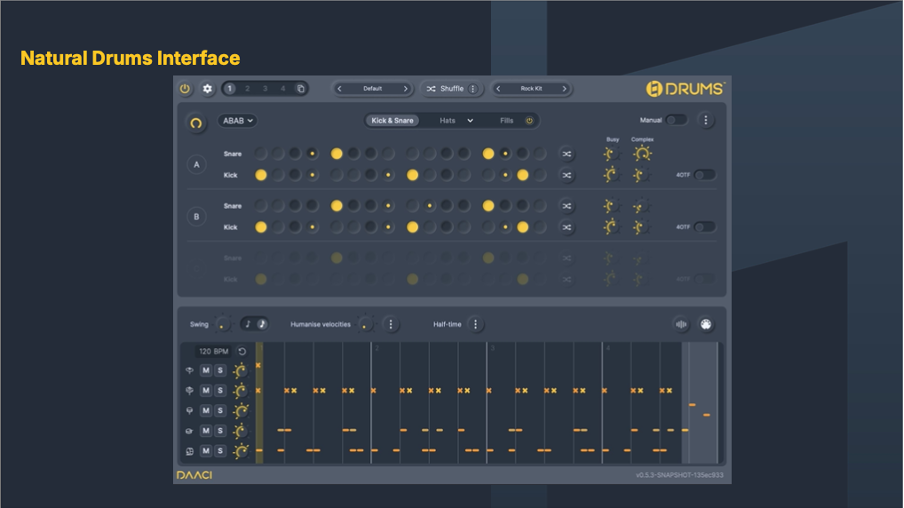
Task: Click the DRUMS logo top-right
Action: click(685, 89)
